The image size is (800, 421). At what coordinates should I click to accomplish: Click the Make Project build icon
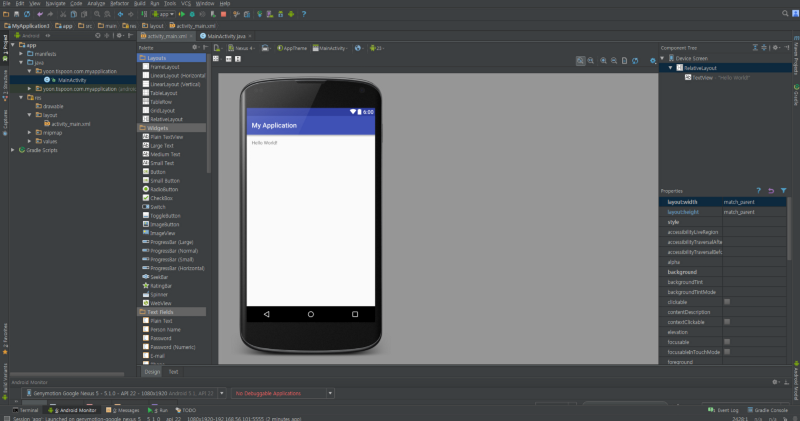click(x=144, y=14)
